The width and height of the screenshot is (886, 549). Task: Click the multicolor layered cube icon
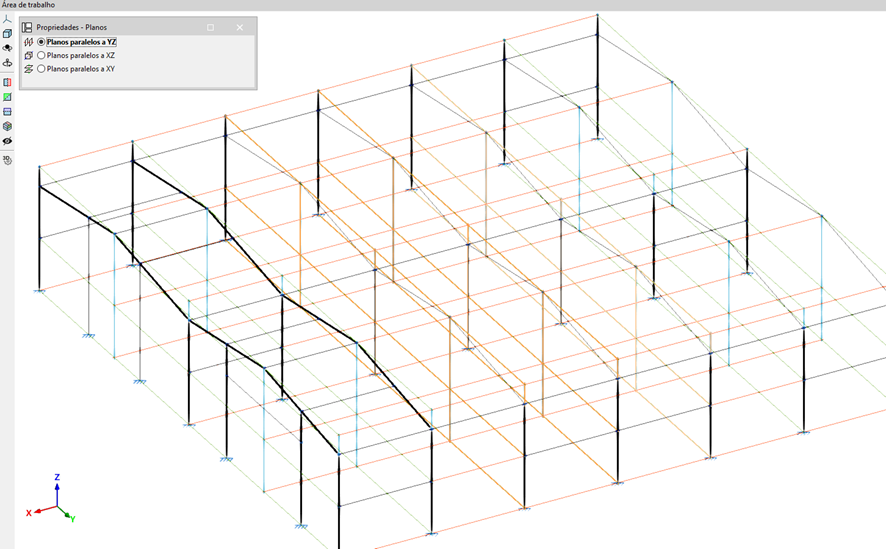click(7, 127)
